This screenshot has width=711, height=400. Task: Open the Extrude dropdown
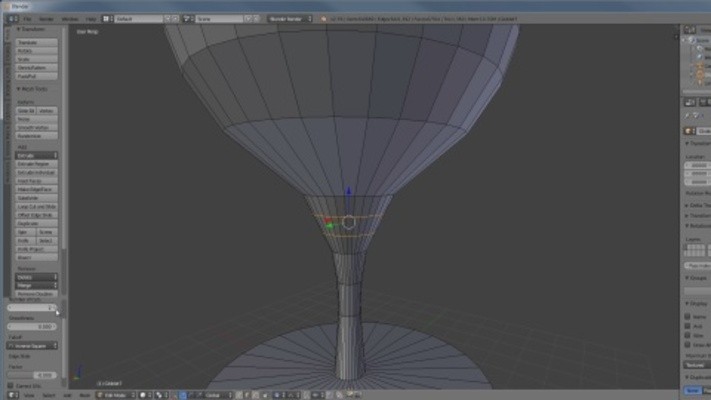pyautogui.click(x=36, y=155)
